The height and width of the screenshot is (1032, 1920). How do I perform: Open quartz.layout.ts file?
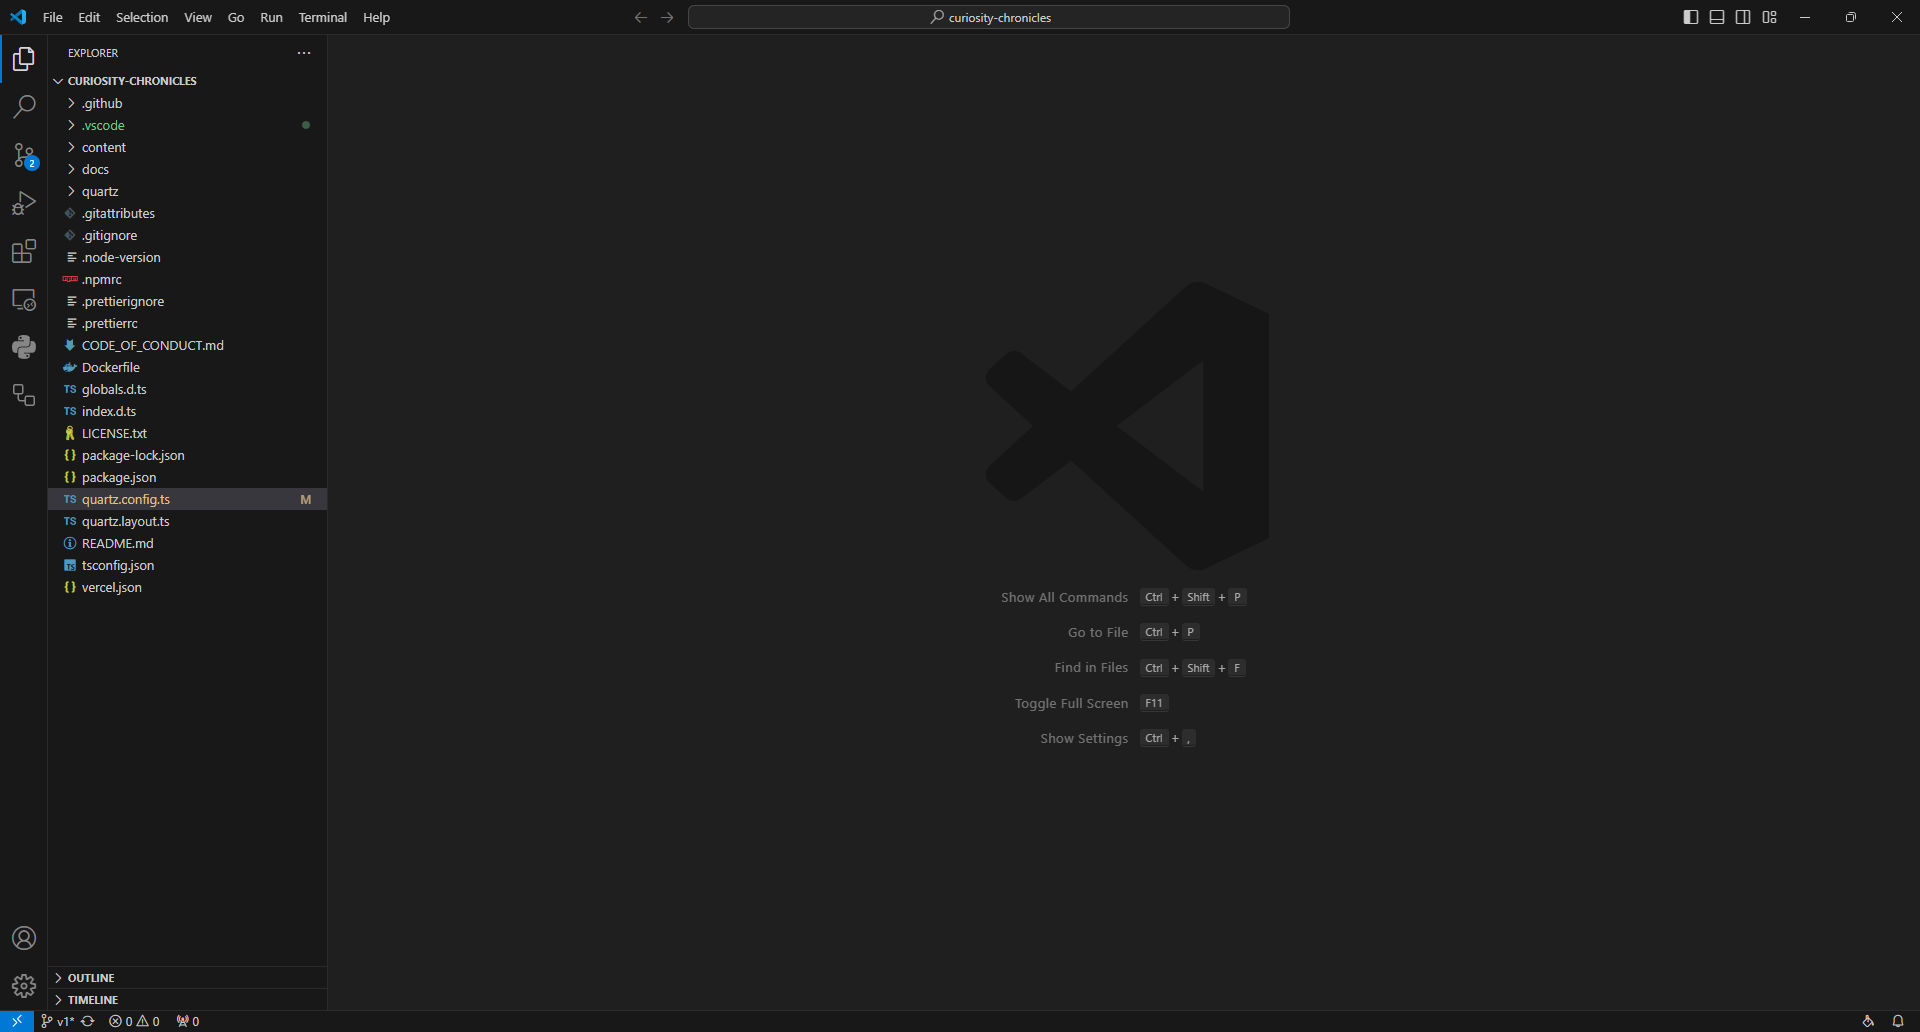pos(187,521)
